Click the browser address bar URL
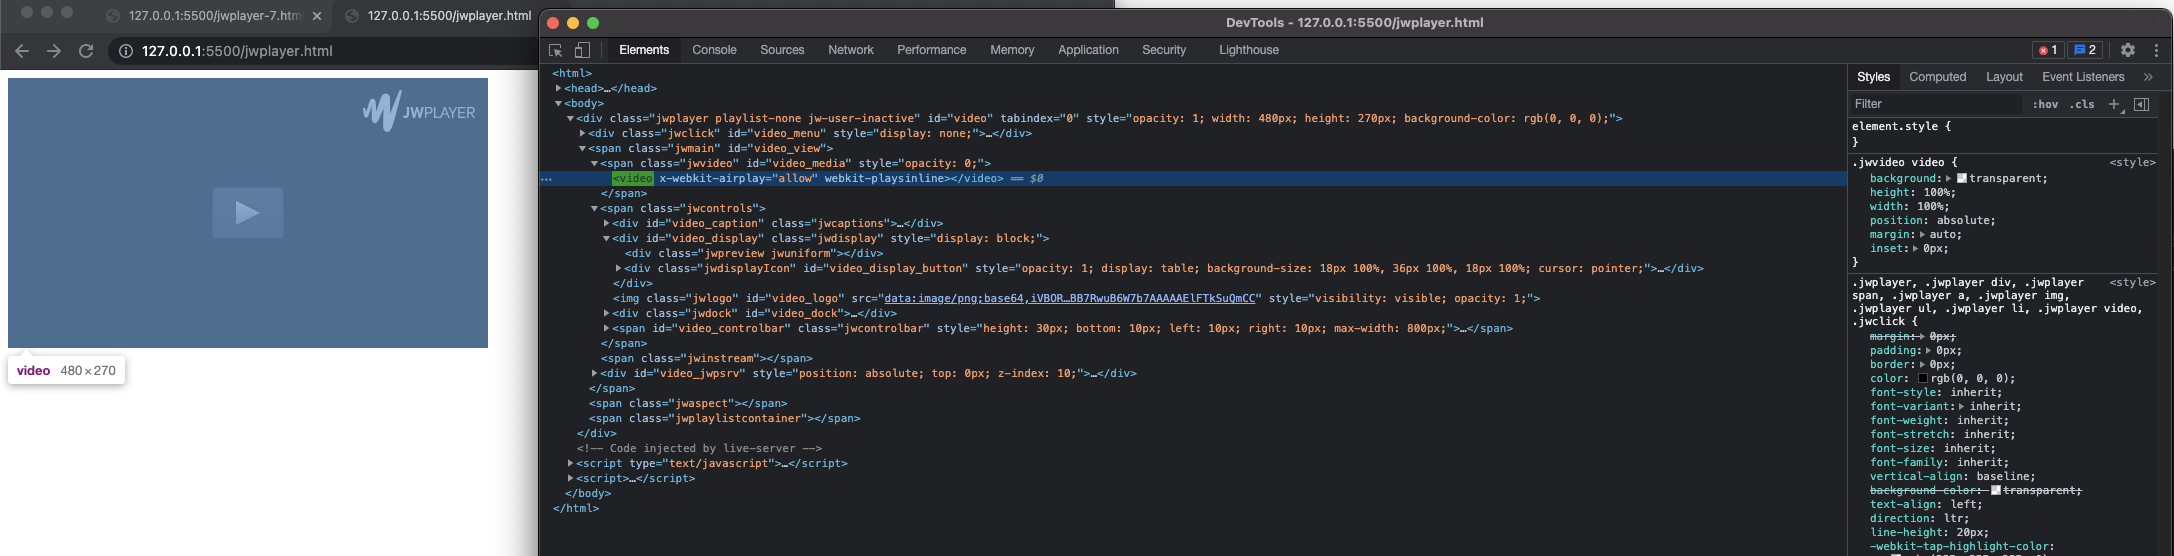The height and width of the screenshot is (556, 2174). pyautogui.click(x=237, y=51)
